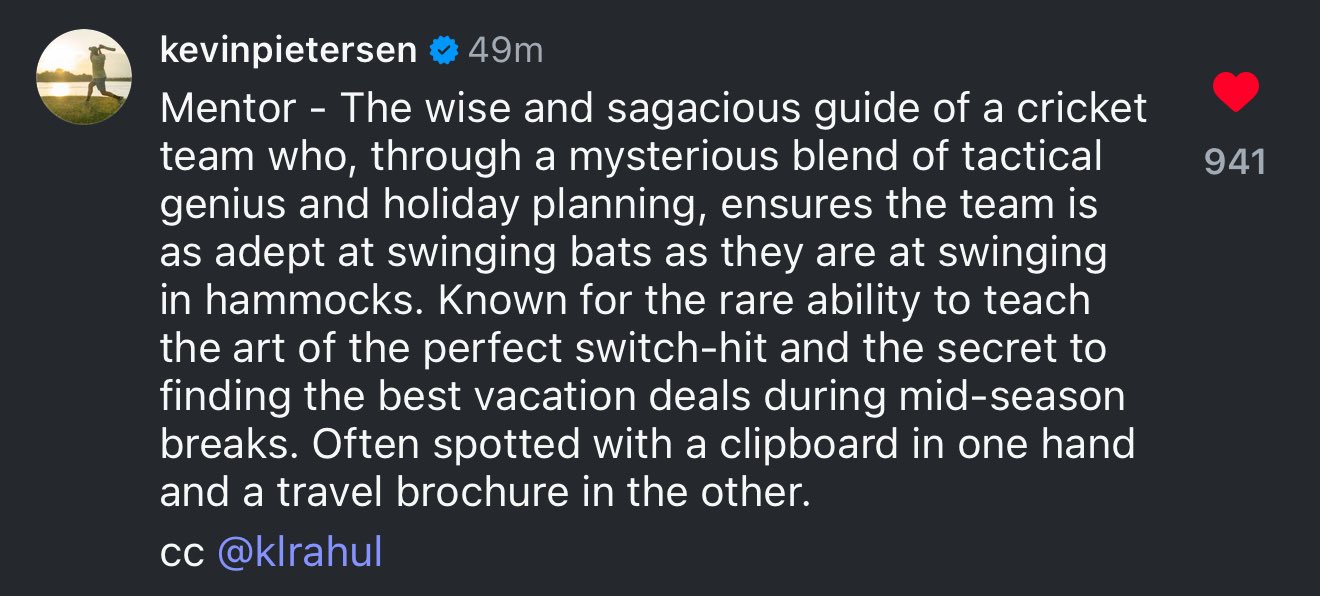Screen dimensions: 1320x596
Task: Unlike the comment with the red heart
Action: [x=1235, y=93]
